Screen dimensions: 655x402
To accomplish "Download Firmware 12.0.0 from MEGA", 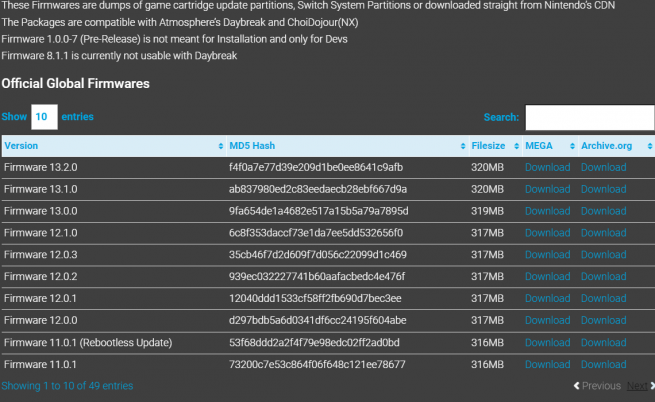I will [x=547, y=321].
